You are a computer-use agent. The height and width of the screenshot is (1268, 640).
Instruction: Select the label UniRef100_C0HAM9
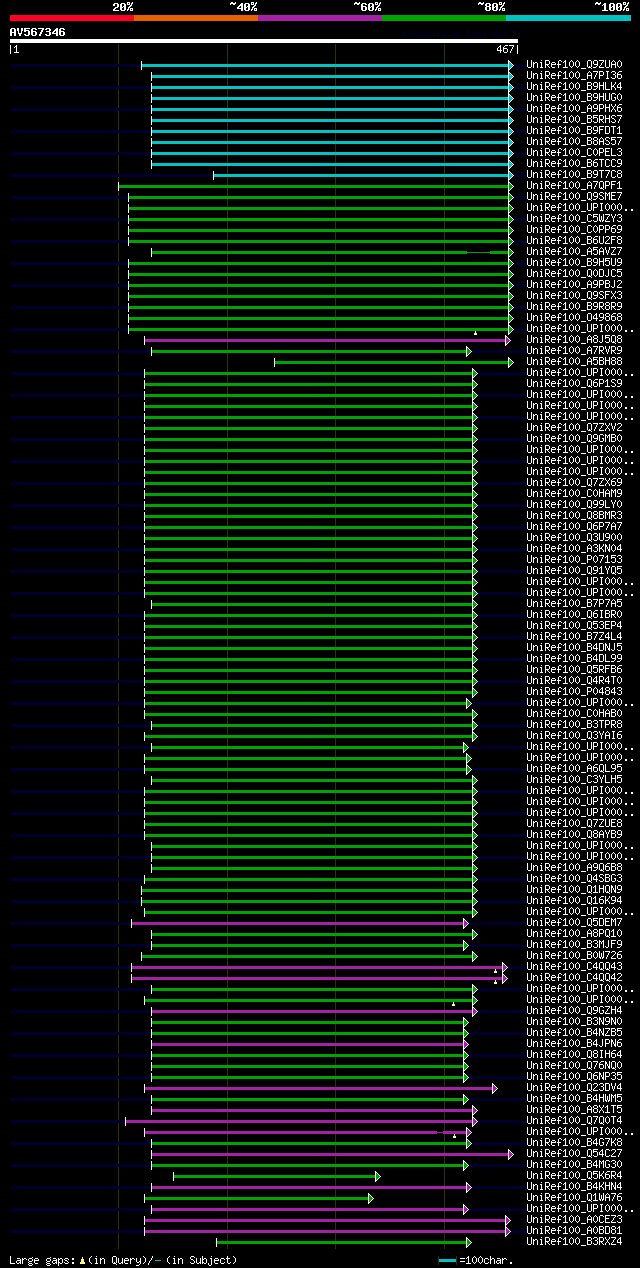(574, 494)
